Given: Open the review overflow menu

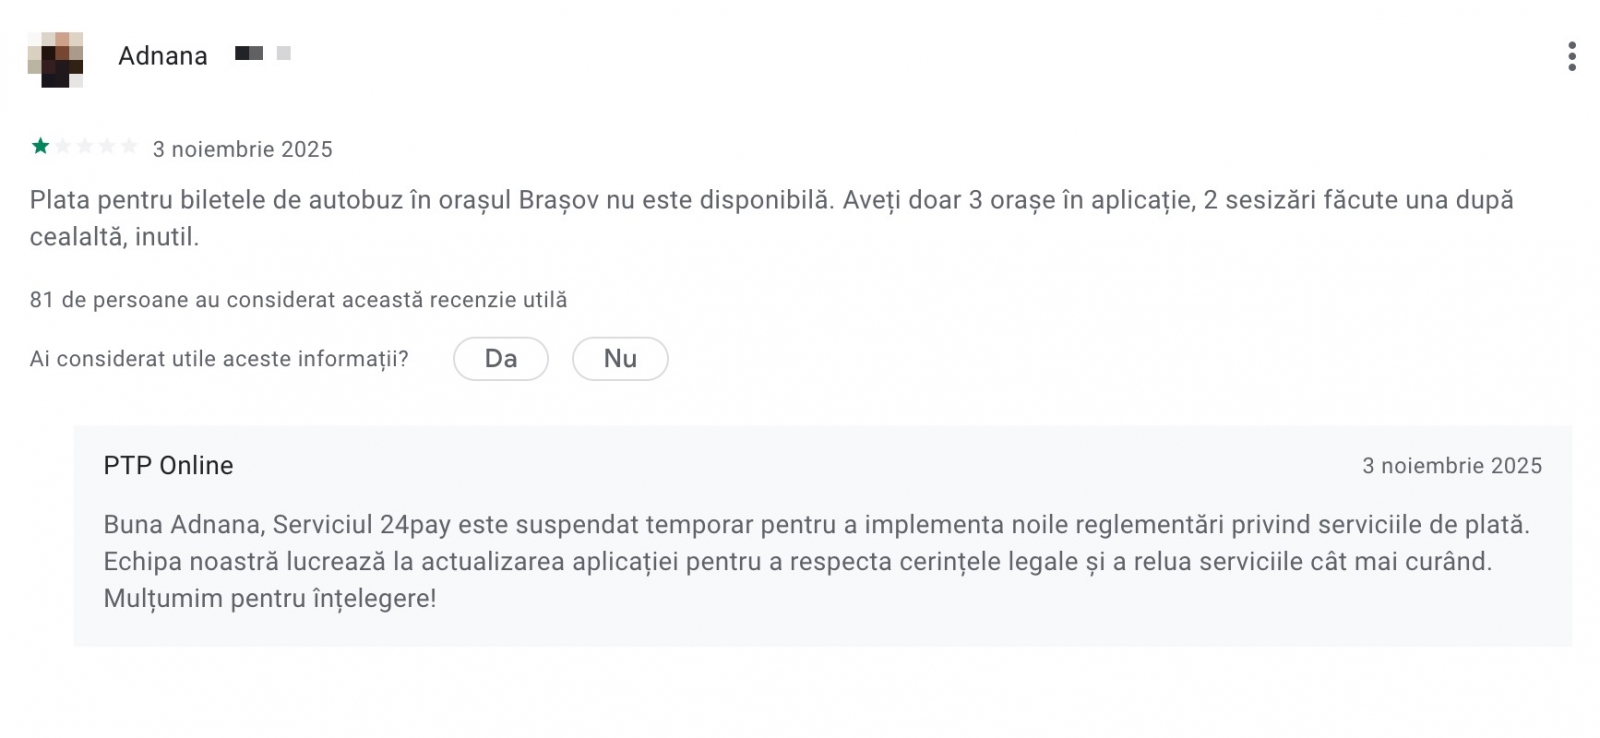Looking at the screenshot, I should (x=1573, y=59).
